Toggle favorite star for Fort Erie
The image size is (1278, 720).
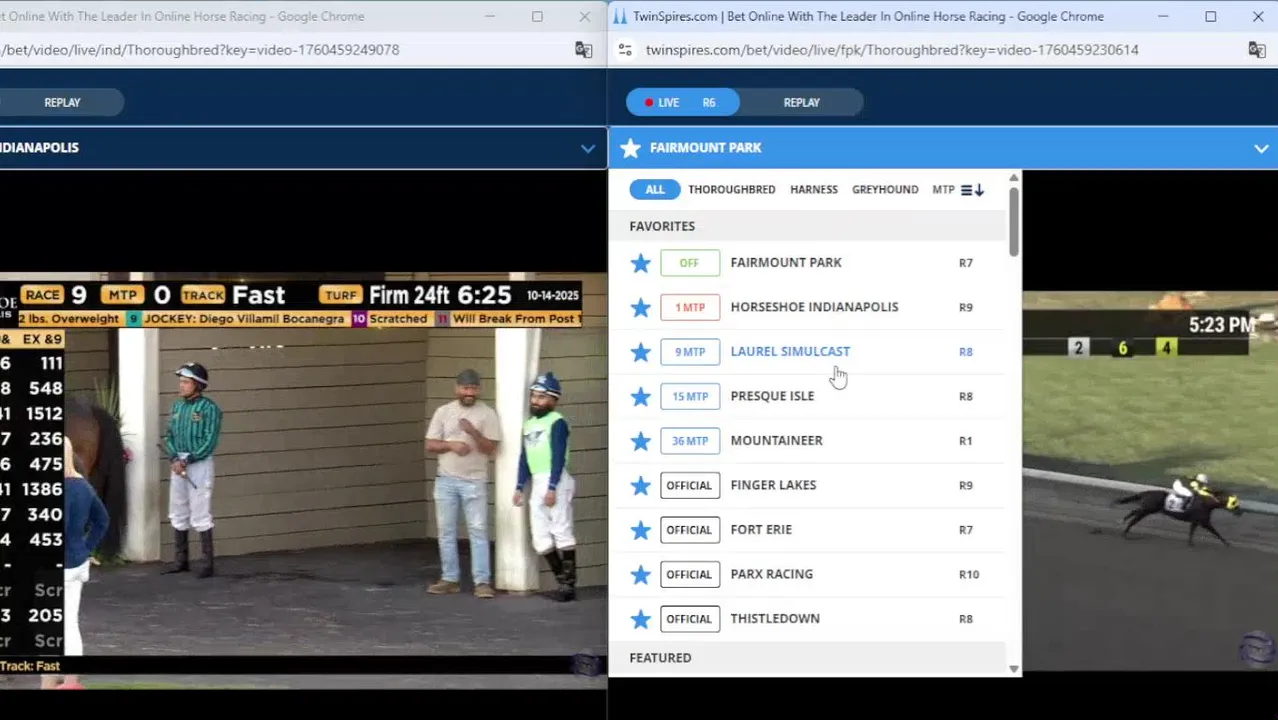point(641,530)
